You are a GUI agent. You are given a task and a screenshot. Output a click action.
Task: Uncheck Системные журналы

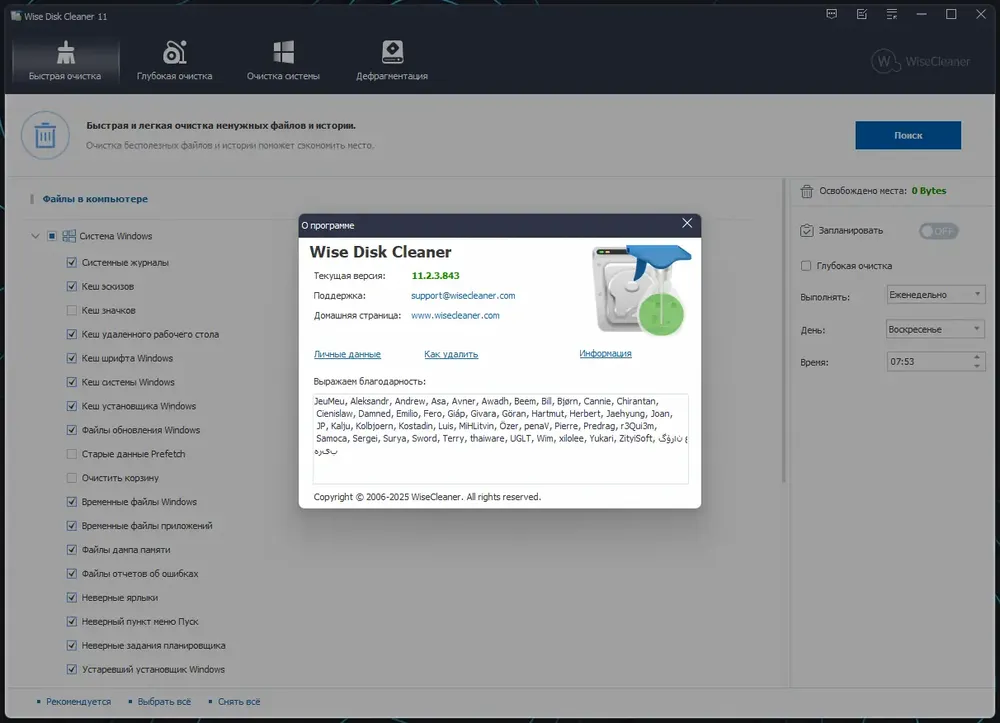(x=71, y=263)
